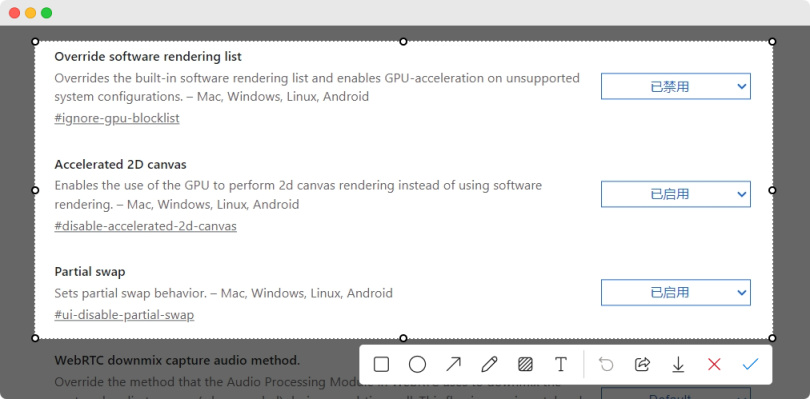This screenshot has width=810, height=399.
Task: Select the rectangle annotation tool
Action: point(381,365)
